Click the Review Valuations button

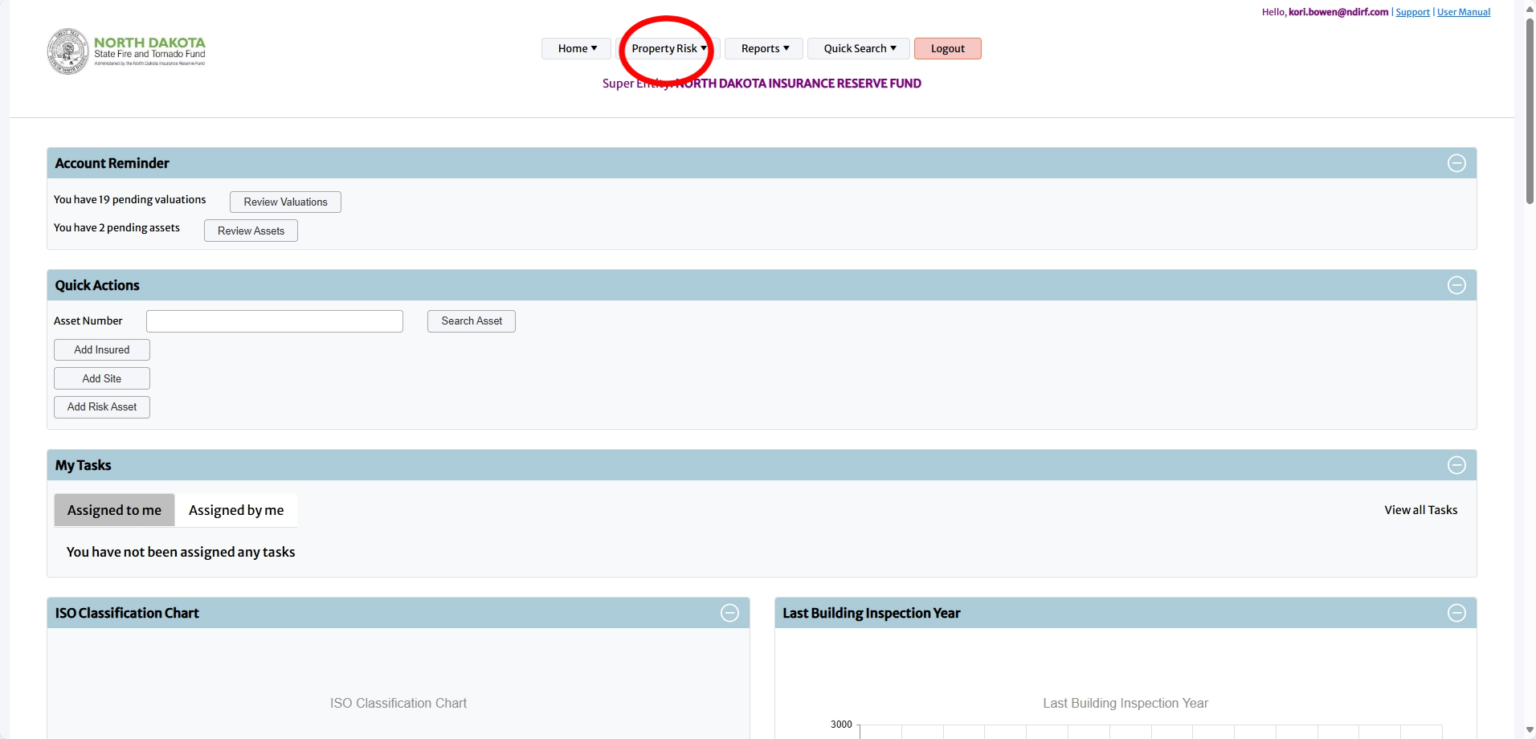pyautogui.click(x=284, y=201)
